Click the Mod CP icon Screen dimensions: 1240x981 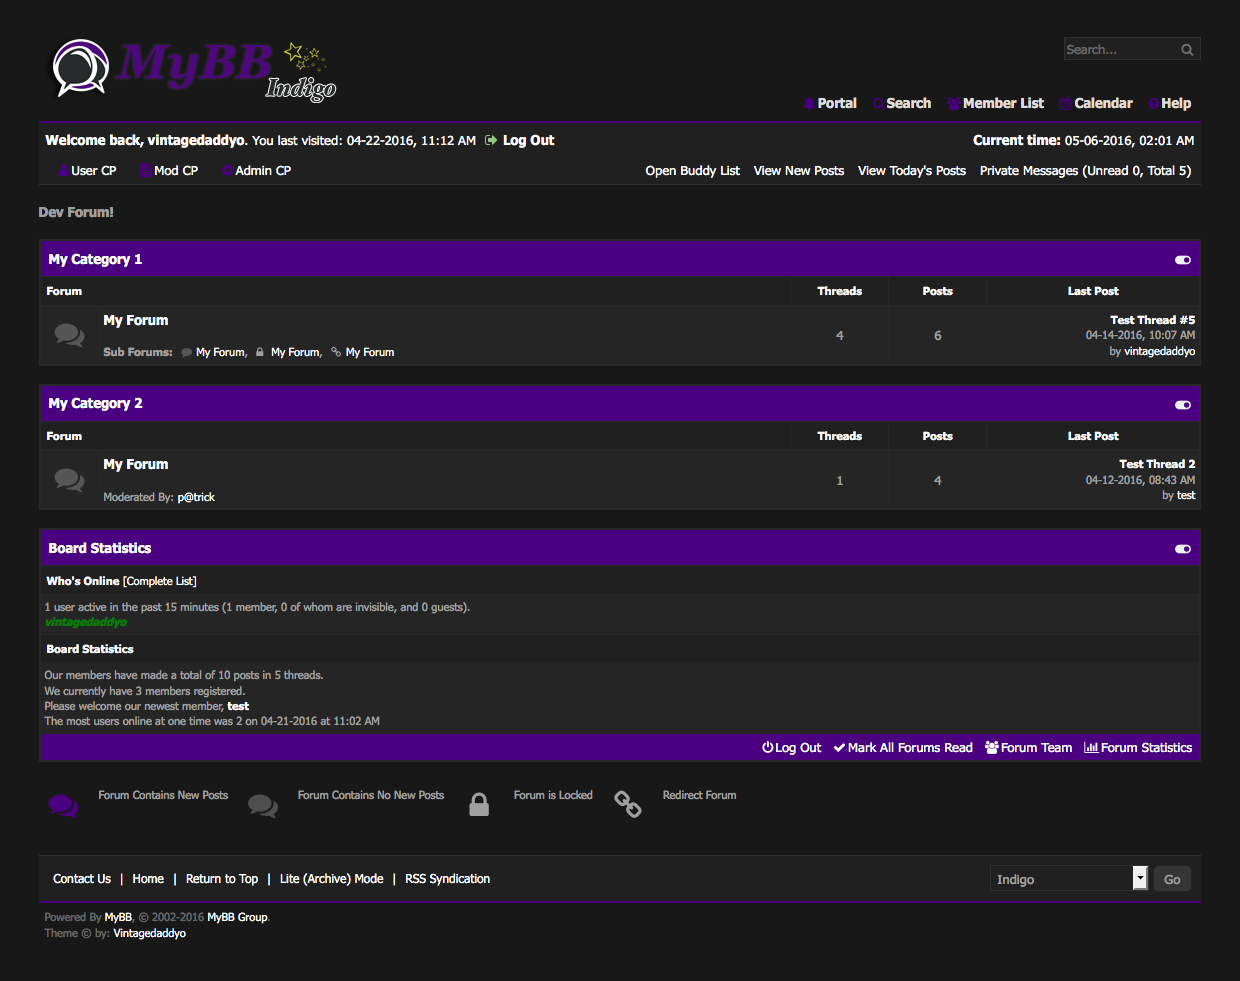click(146, 171)
